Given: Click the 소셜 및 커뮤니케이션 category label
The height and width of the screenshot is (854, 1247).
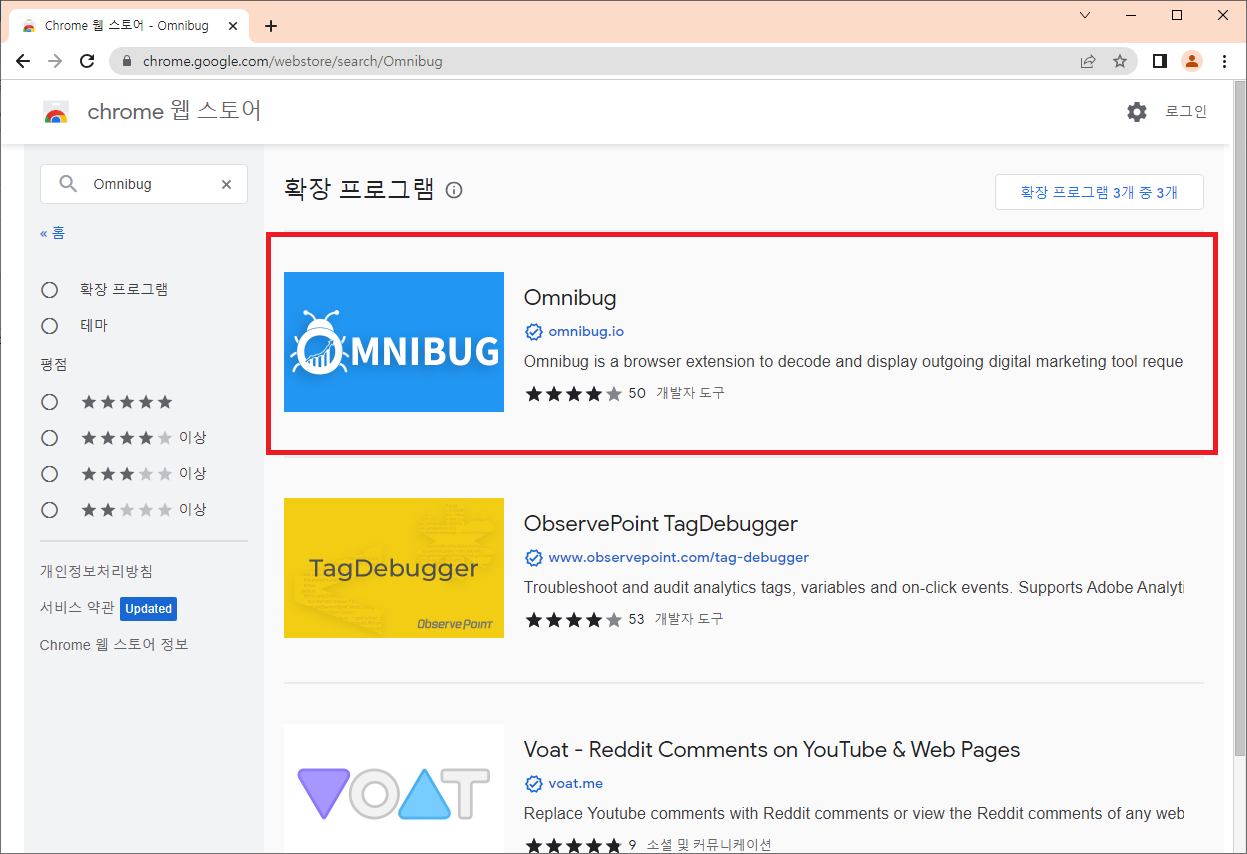Looking at the screenshot, I should pyautogui.click(x=709, y=846).
